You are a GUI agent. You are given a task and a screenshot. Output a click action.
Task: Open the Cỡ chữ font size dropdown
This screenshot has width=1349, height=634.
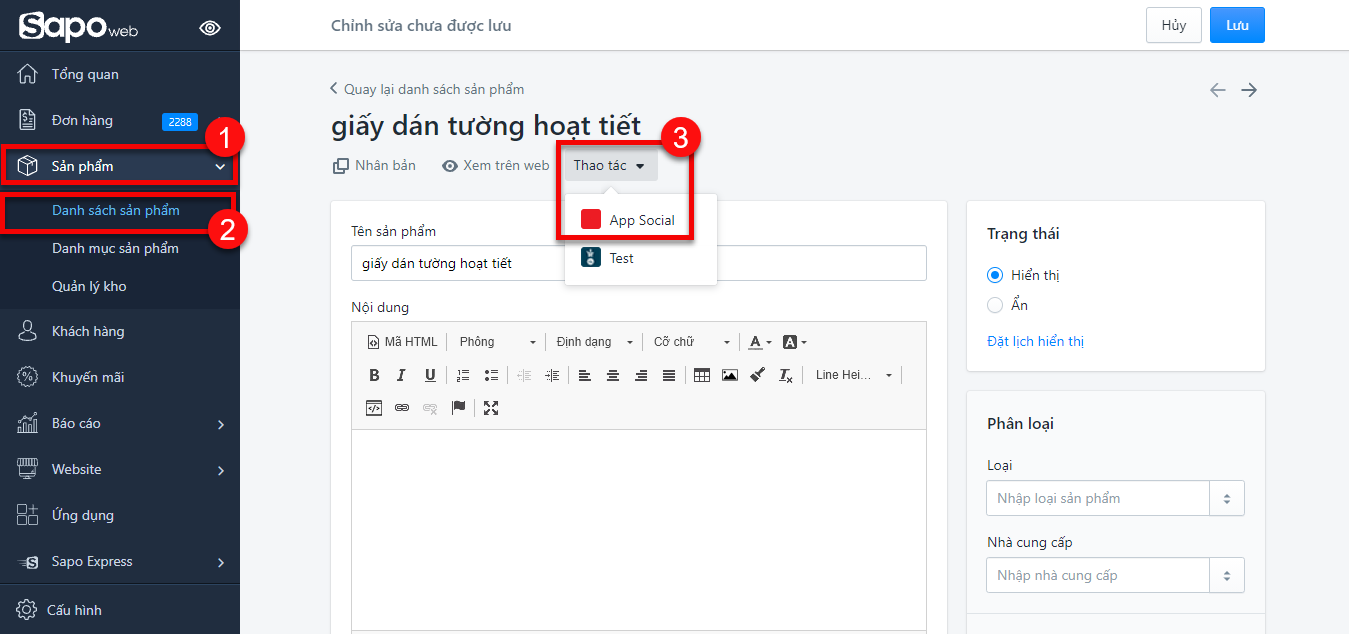(691, 342)
